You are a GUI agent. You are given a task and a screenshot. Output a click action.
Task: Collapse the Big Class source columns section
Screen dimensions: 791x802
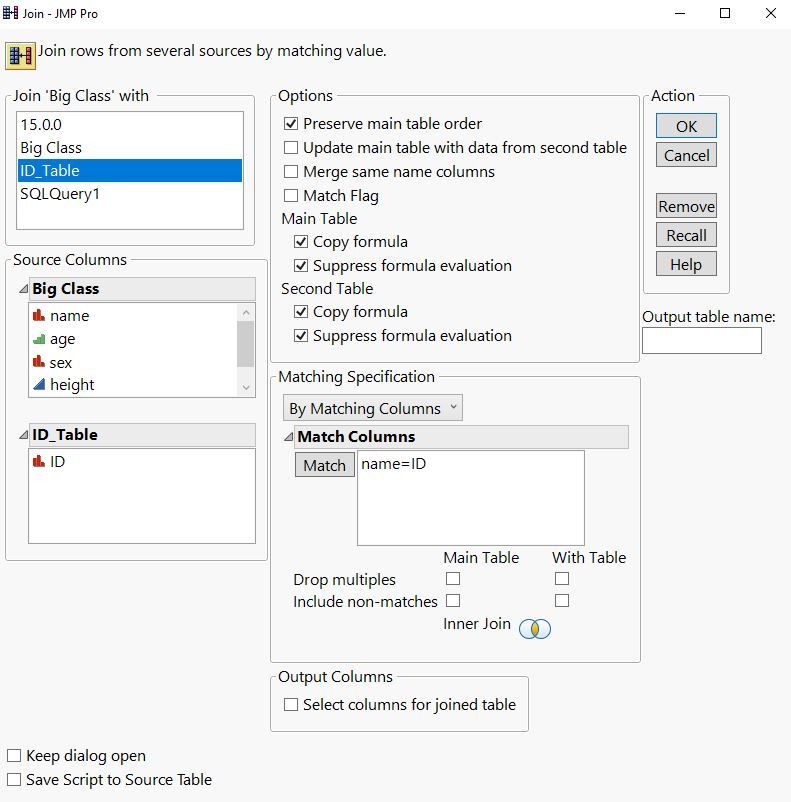point(23,289)
